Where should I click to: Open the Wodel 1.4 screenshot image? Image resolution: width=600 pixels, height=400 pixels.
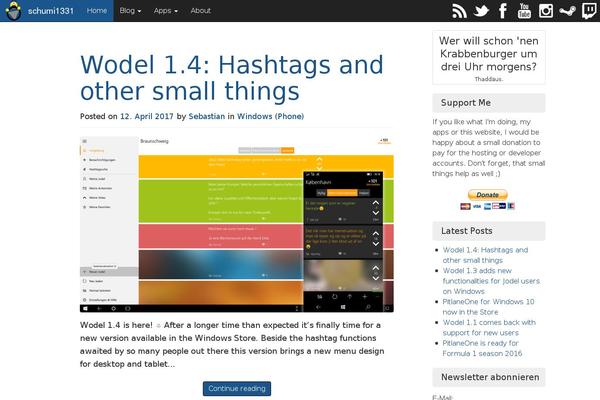tap(236, 224)
